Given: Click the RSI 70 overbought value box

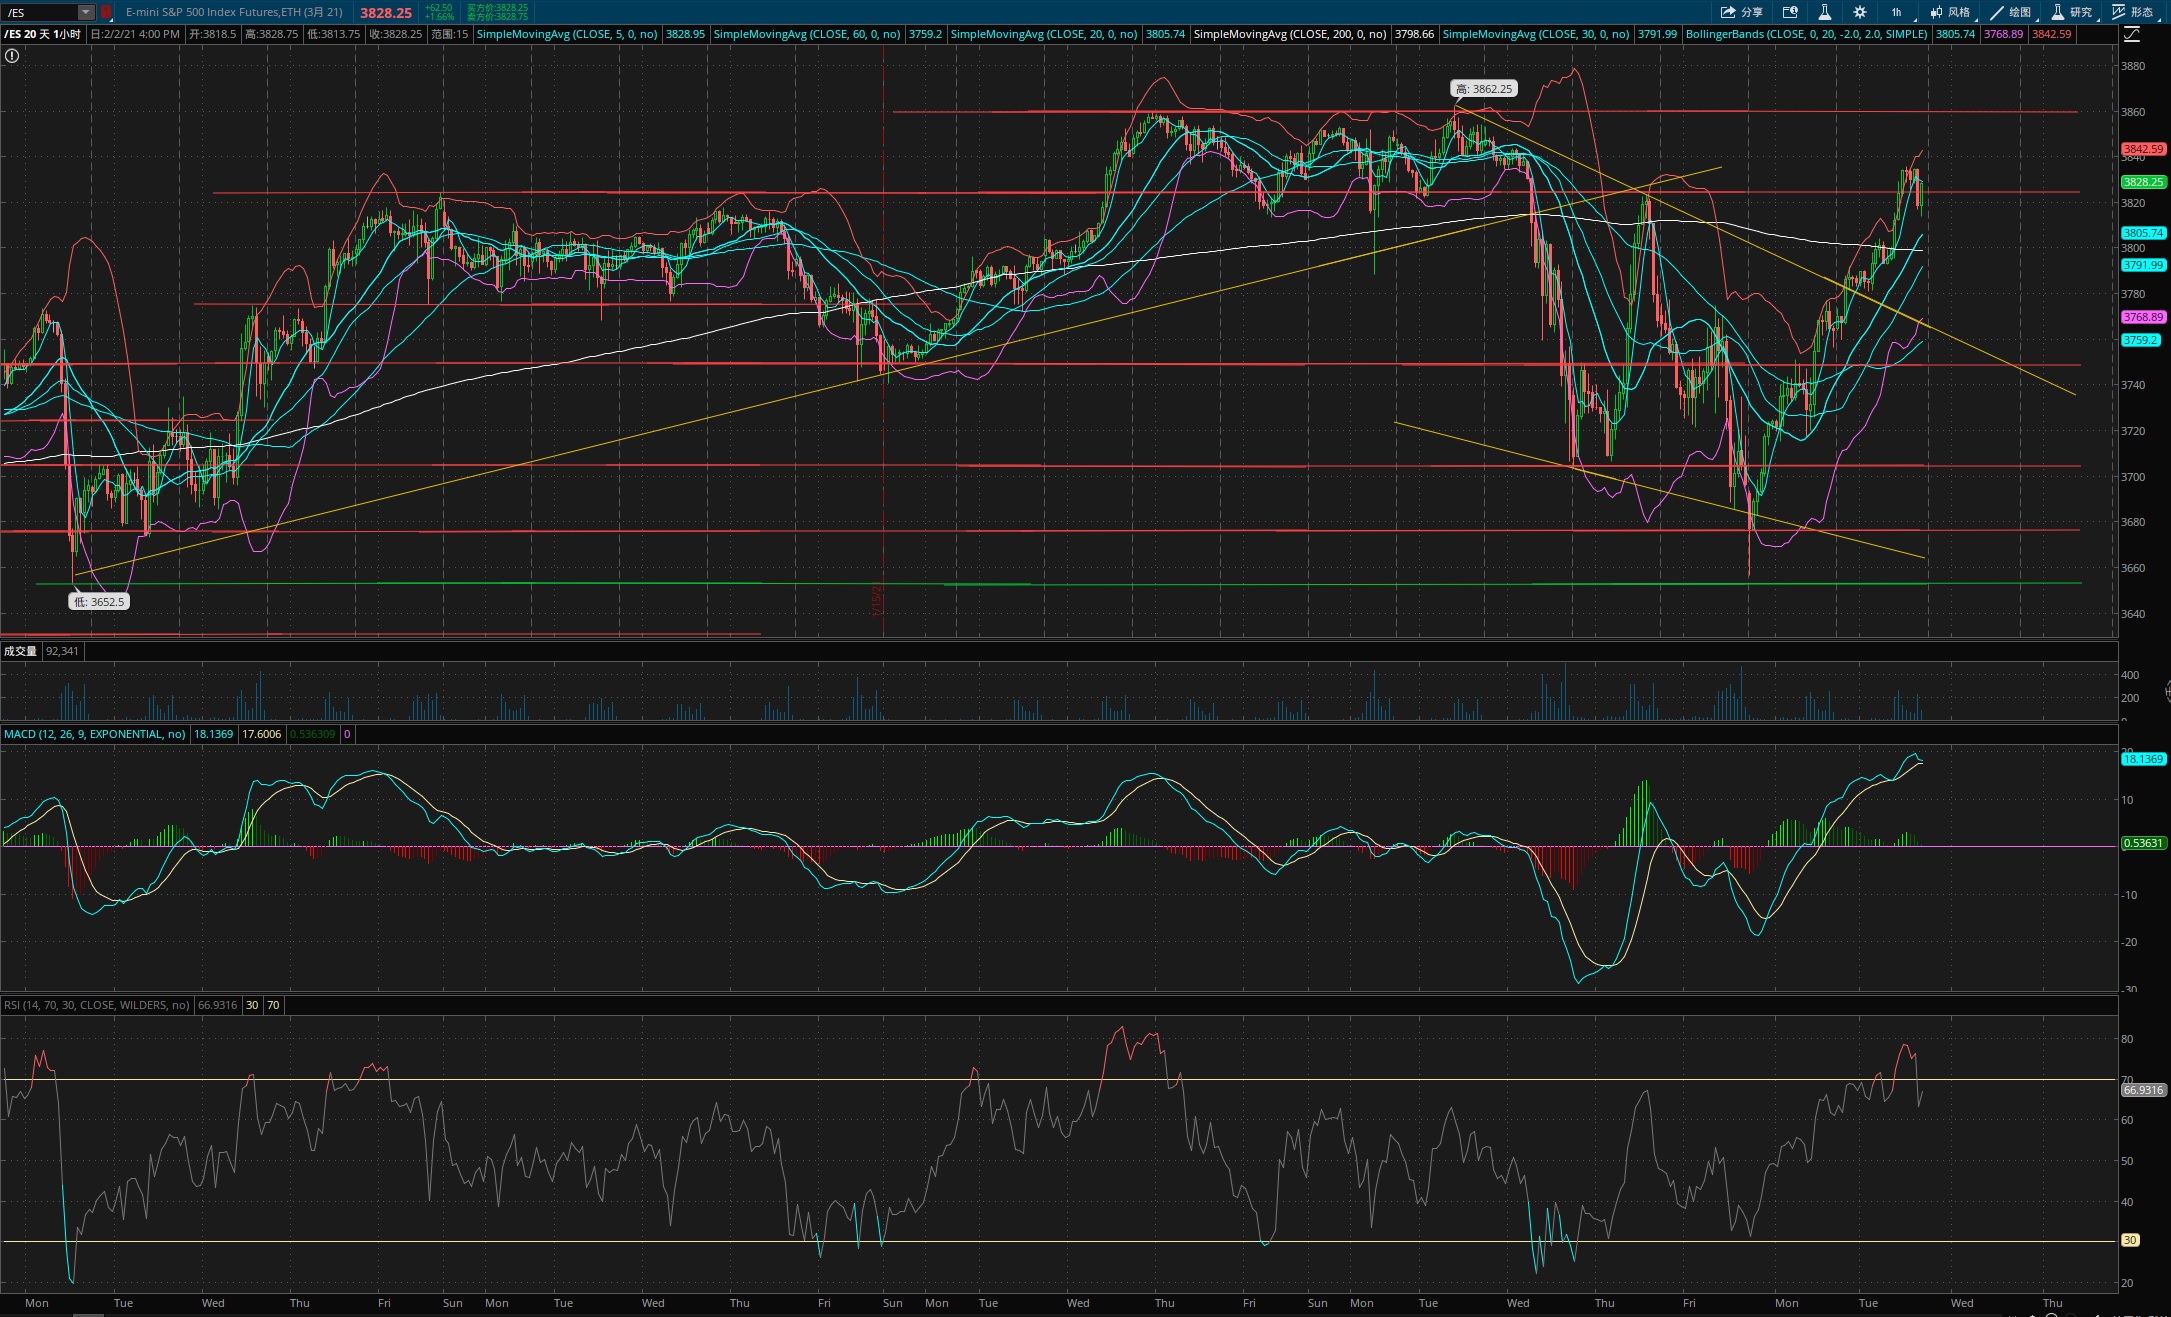Looking at the screenshot, I should tap(273, 1005).
